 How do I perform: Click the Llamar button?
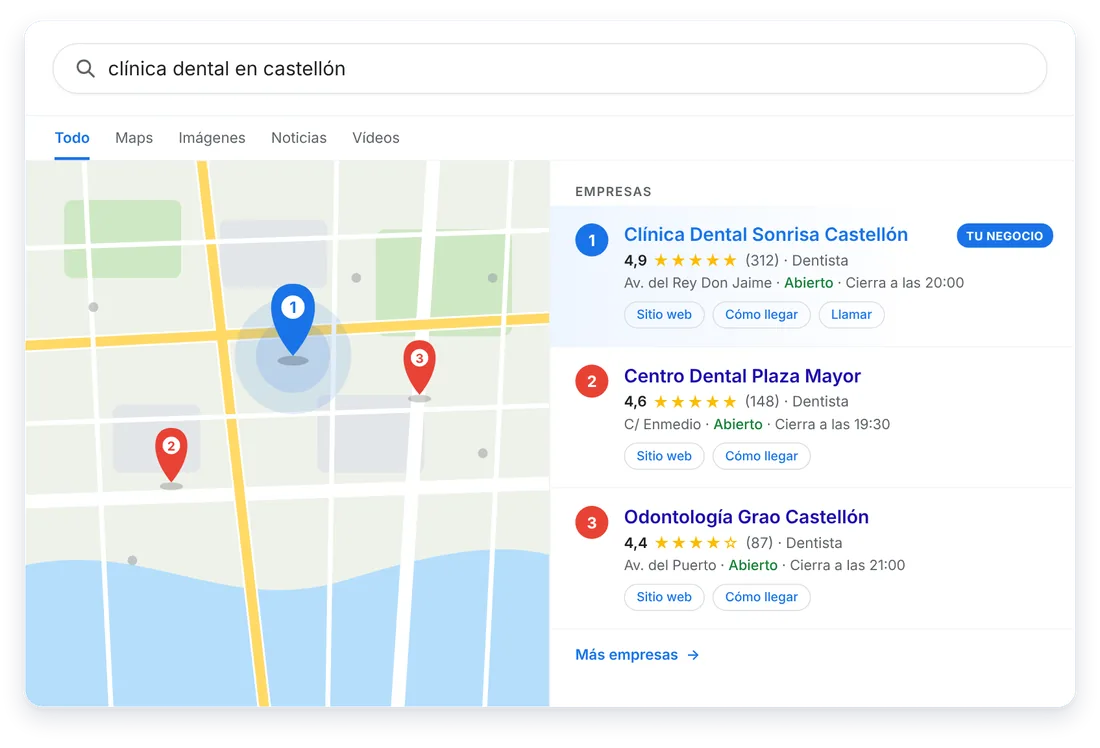tap(851, 314)
